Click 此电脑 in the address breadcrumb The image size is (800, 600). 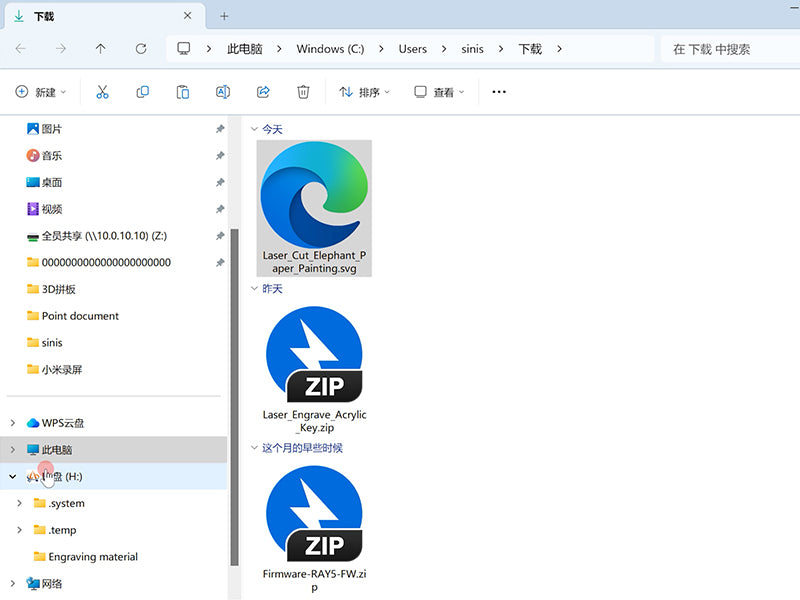(245, 49)
